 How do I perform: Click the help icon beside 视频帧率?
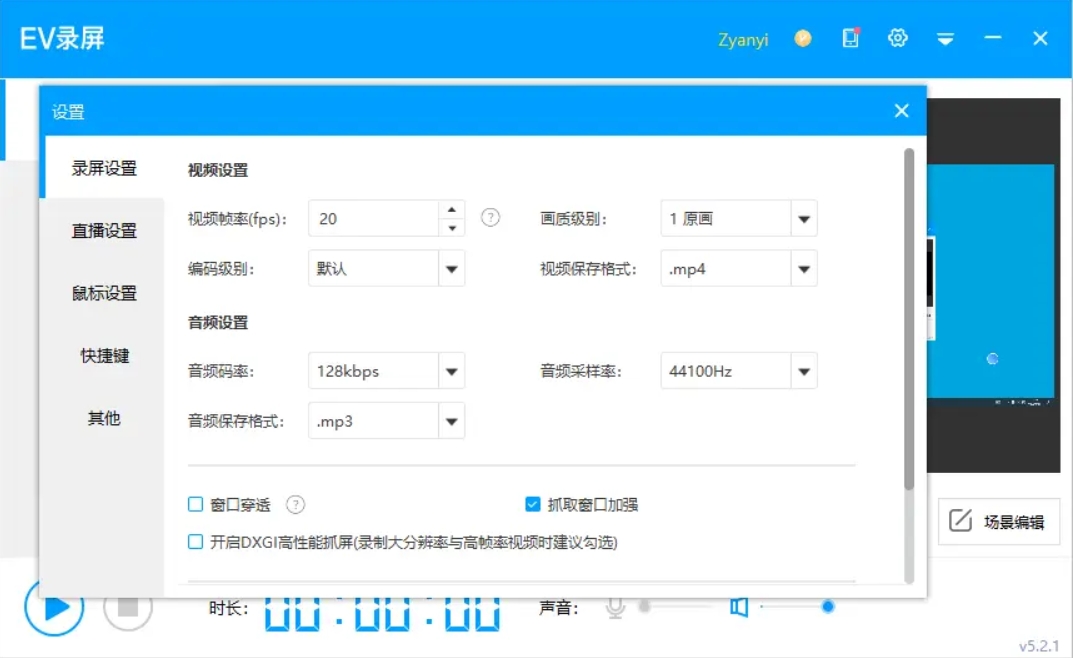click(x=490, y=218)
